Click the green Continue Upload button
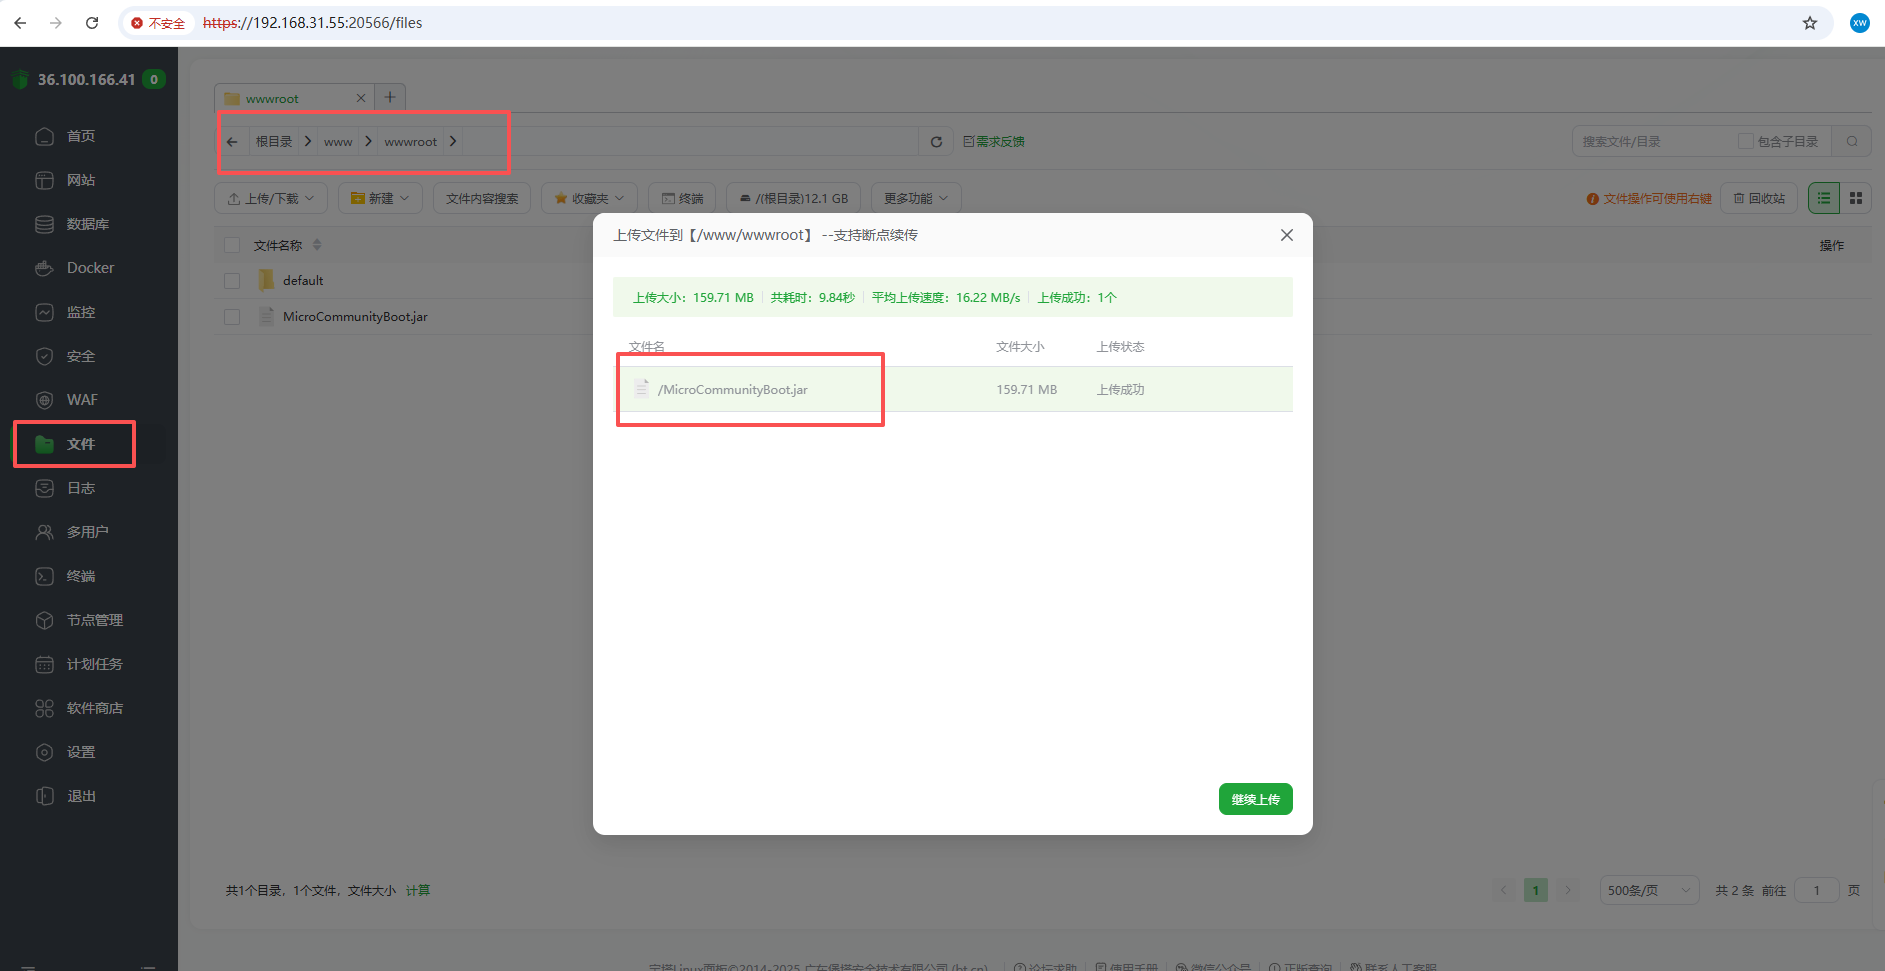 pyautogui.click(x=1255, y=799)
